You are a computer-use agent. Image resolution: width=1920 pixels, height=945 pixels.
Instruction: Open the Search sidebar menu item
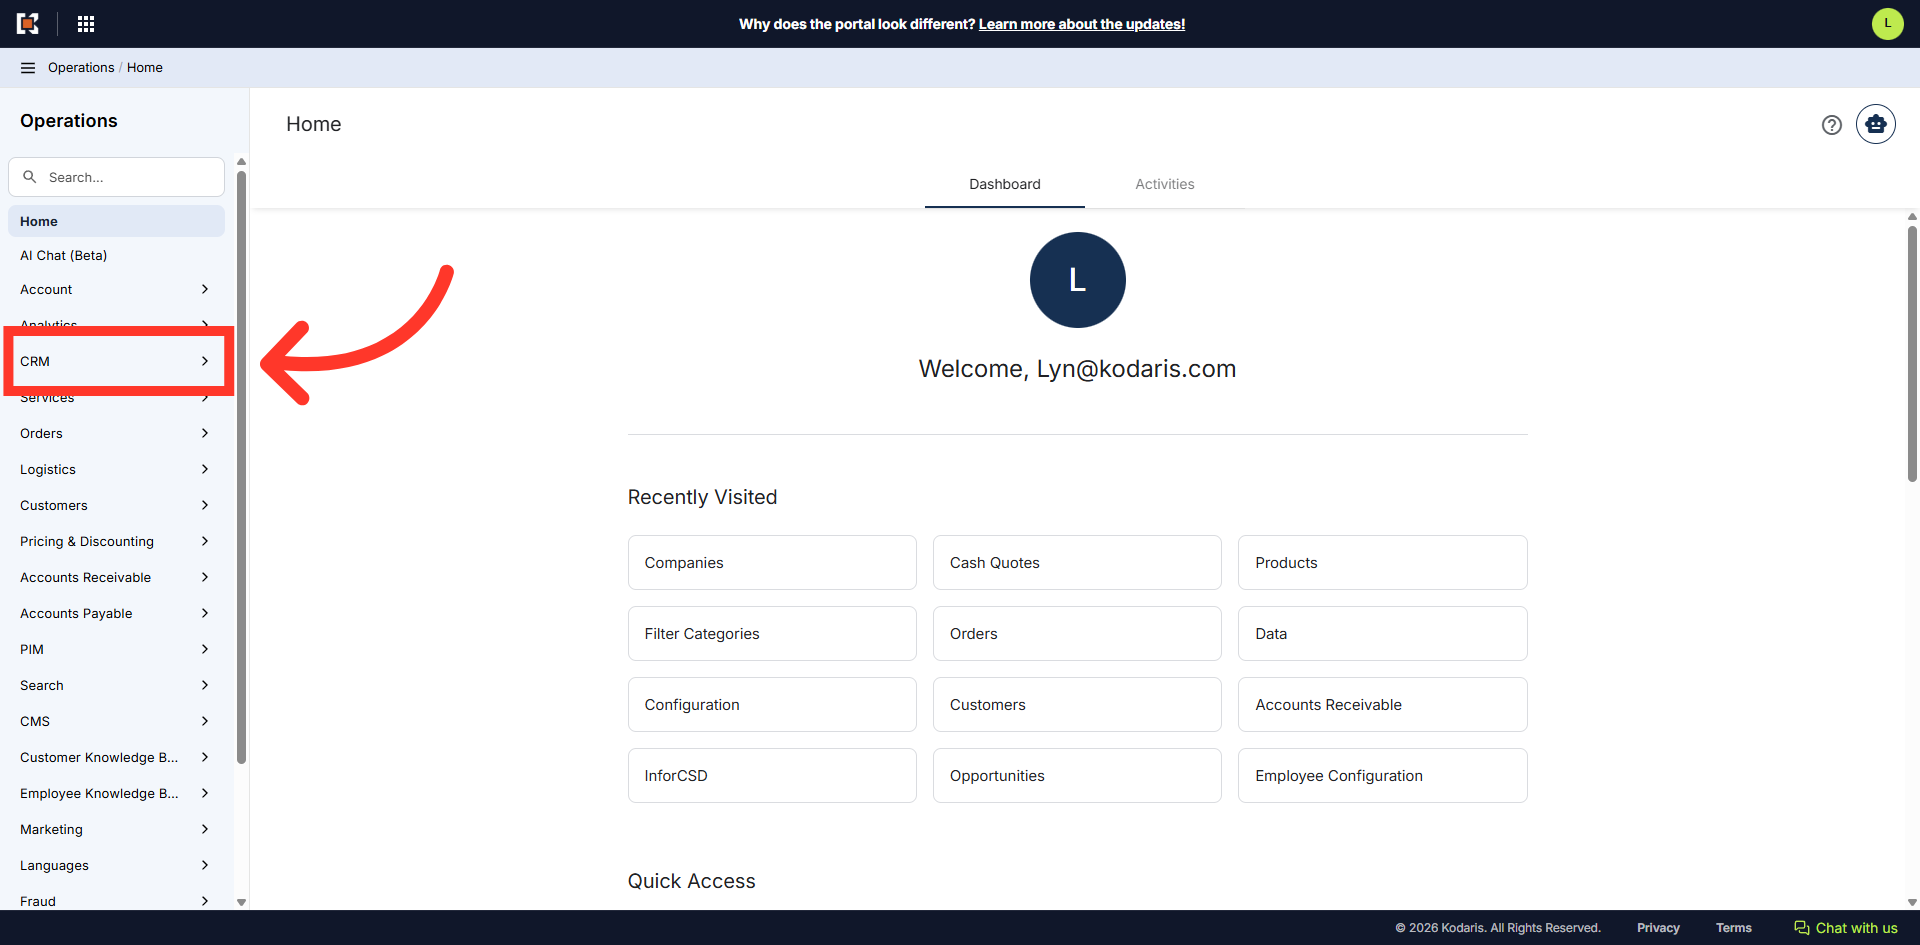pyautogui.click(x=116, y=685)
